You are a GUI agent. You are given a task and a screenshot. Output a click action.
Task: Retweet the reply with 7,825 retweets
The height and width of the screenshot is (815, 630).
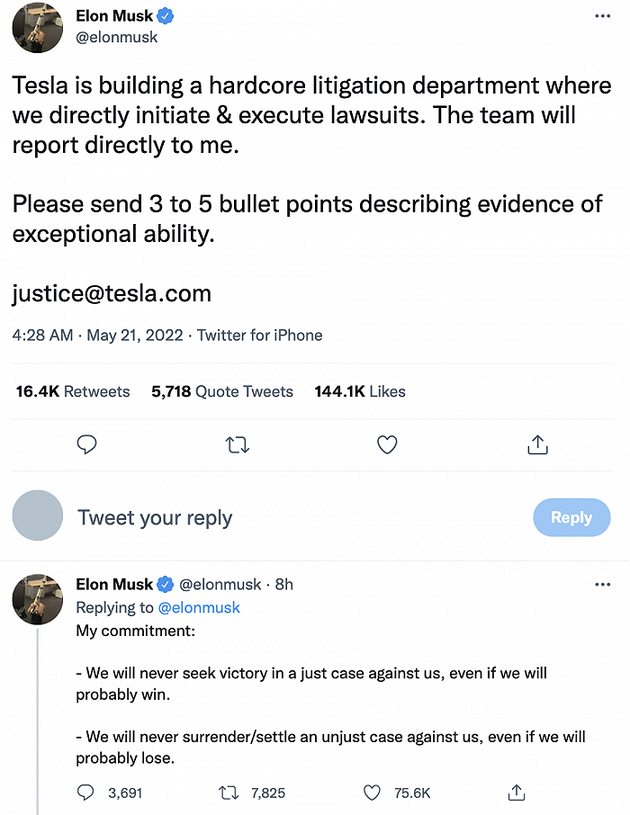coord(230,792)
